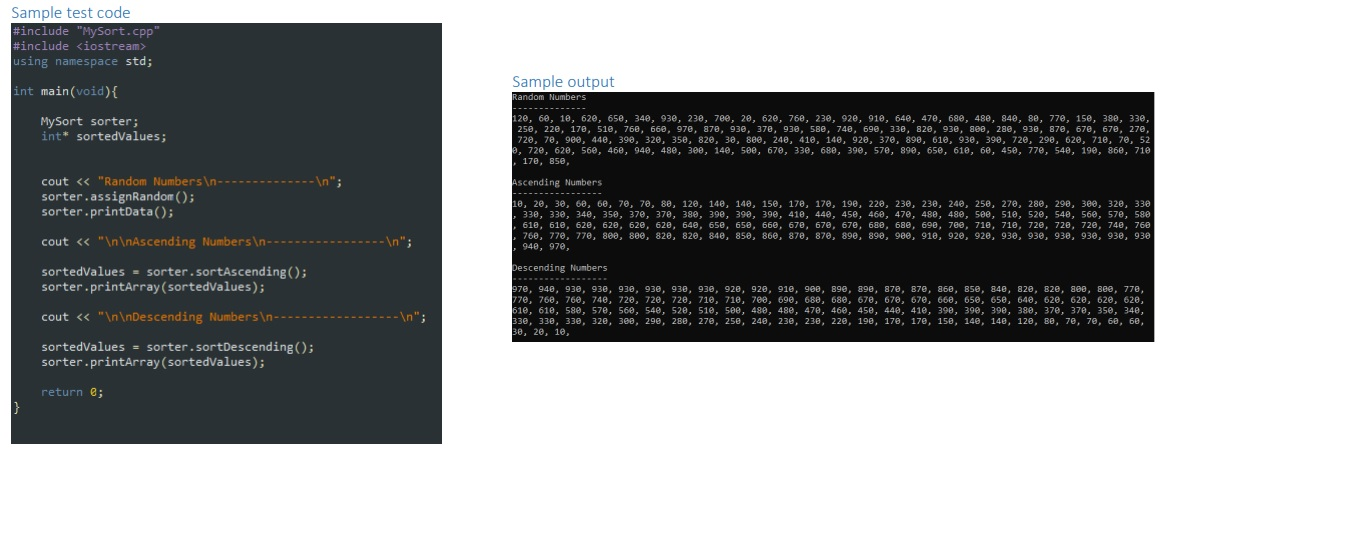The height and width of the screenshot is (538, 1357).
Task: Click the "int main(void){" line
Action: 65,91
